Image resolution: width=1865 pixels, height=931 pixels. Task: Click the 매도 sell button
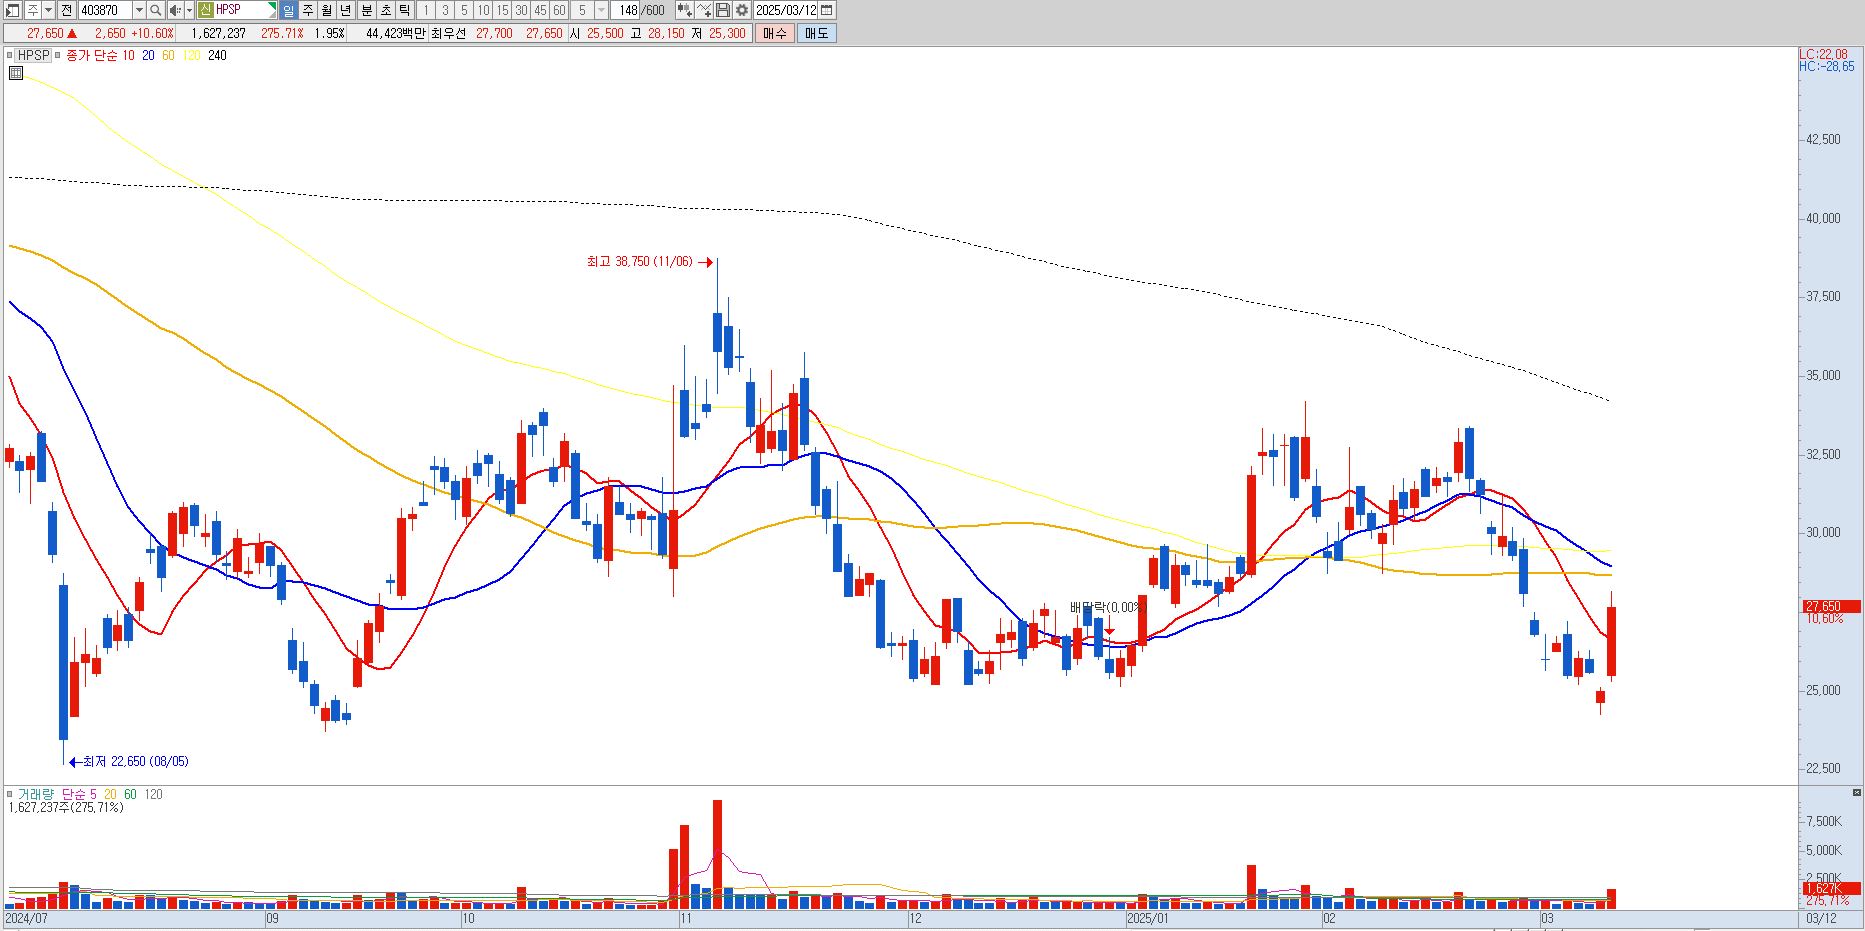817,33
